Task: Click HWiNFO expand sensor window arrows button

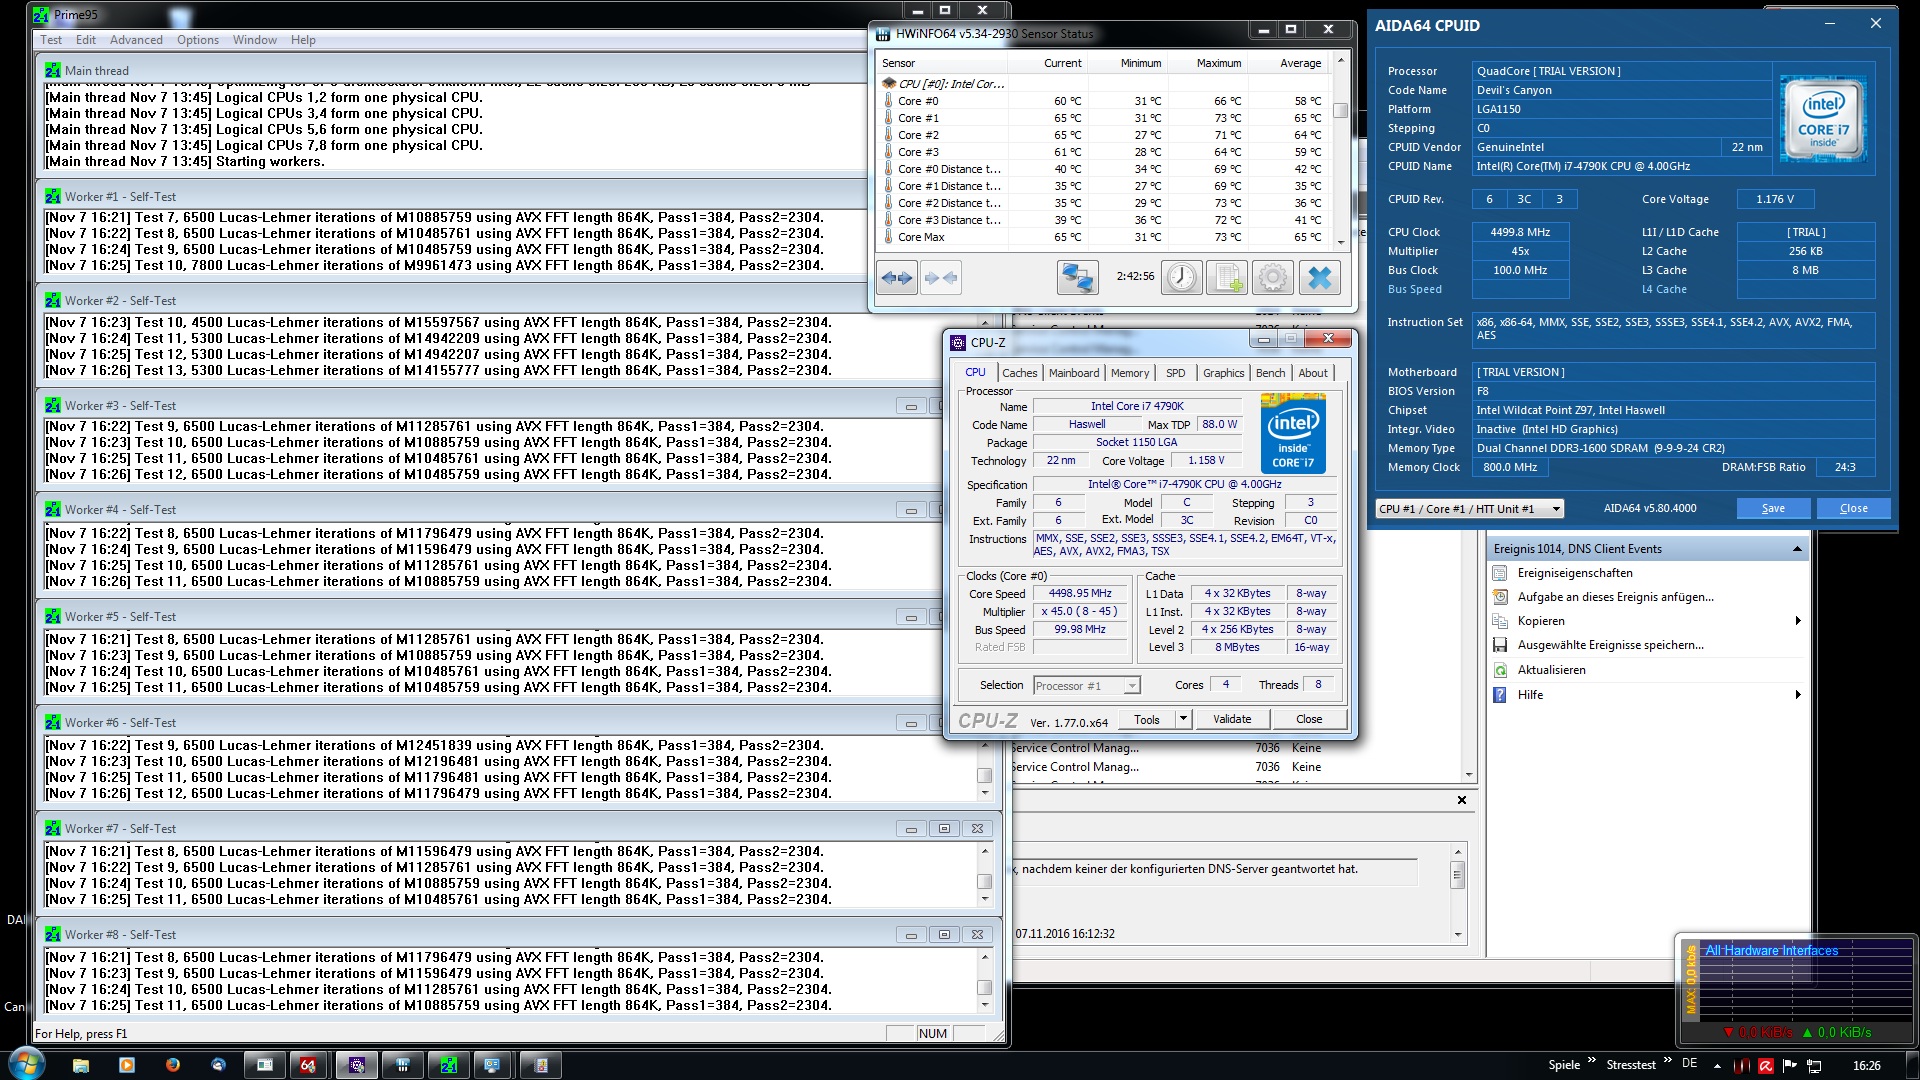Action: (896, 278)
